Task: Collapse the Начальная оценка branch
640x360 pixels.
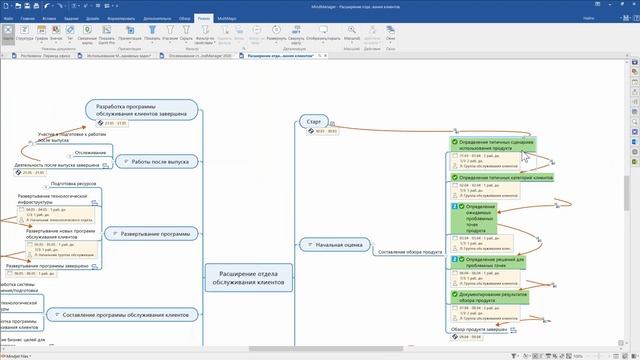Action: [310, 245]
